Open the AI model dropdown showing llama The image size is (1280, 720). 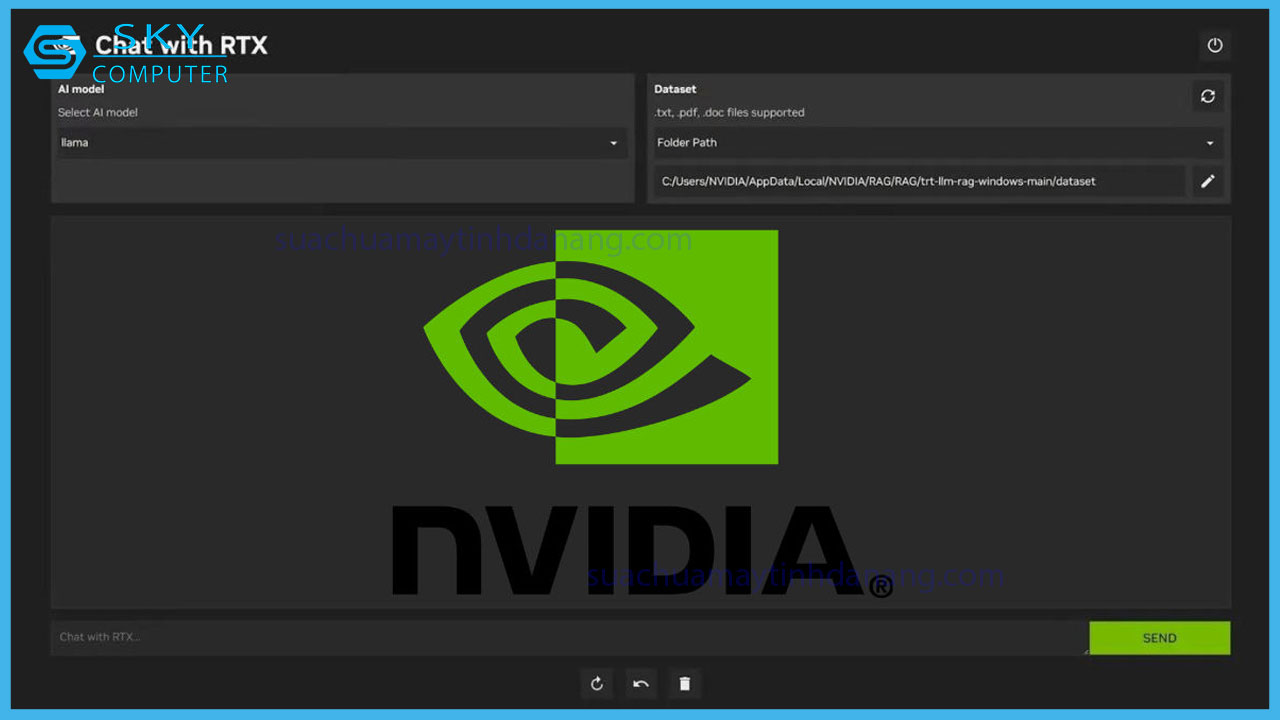click(340, 143)
